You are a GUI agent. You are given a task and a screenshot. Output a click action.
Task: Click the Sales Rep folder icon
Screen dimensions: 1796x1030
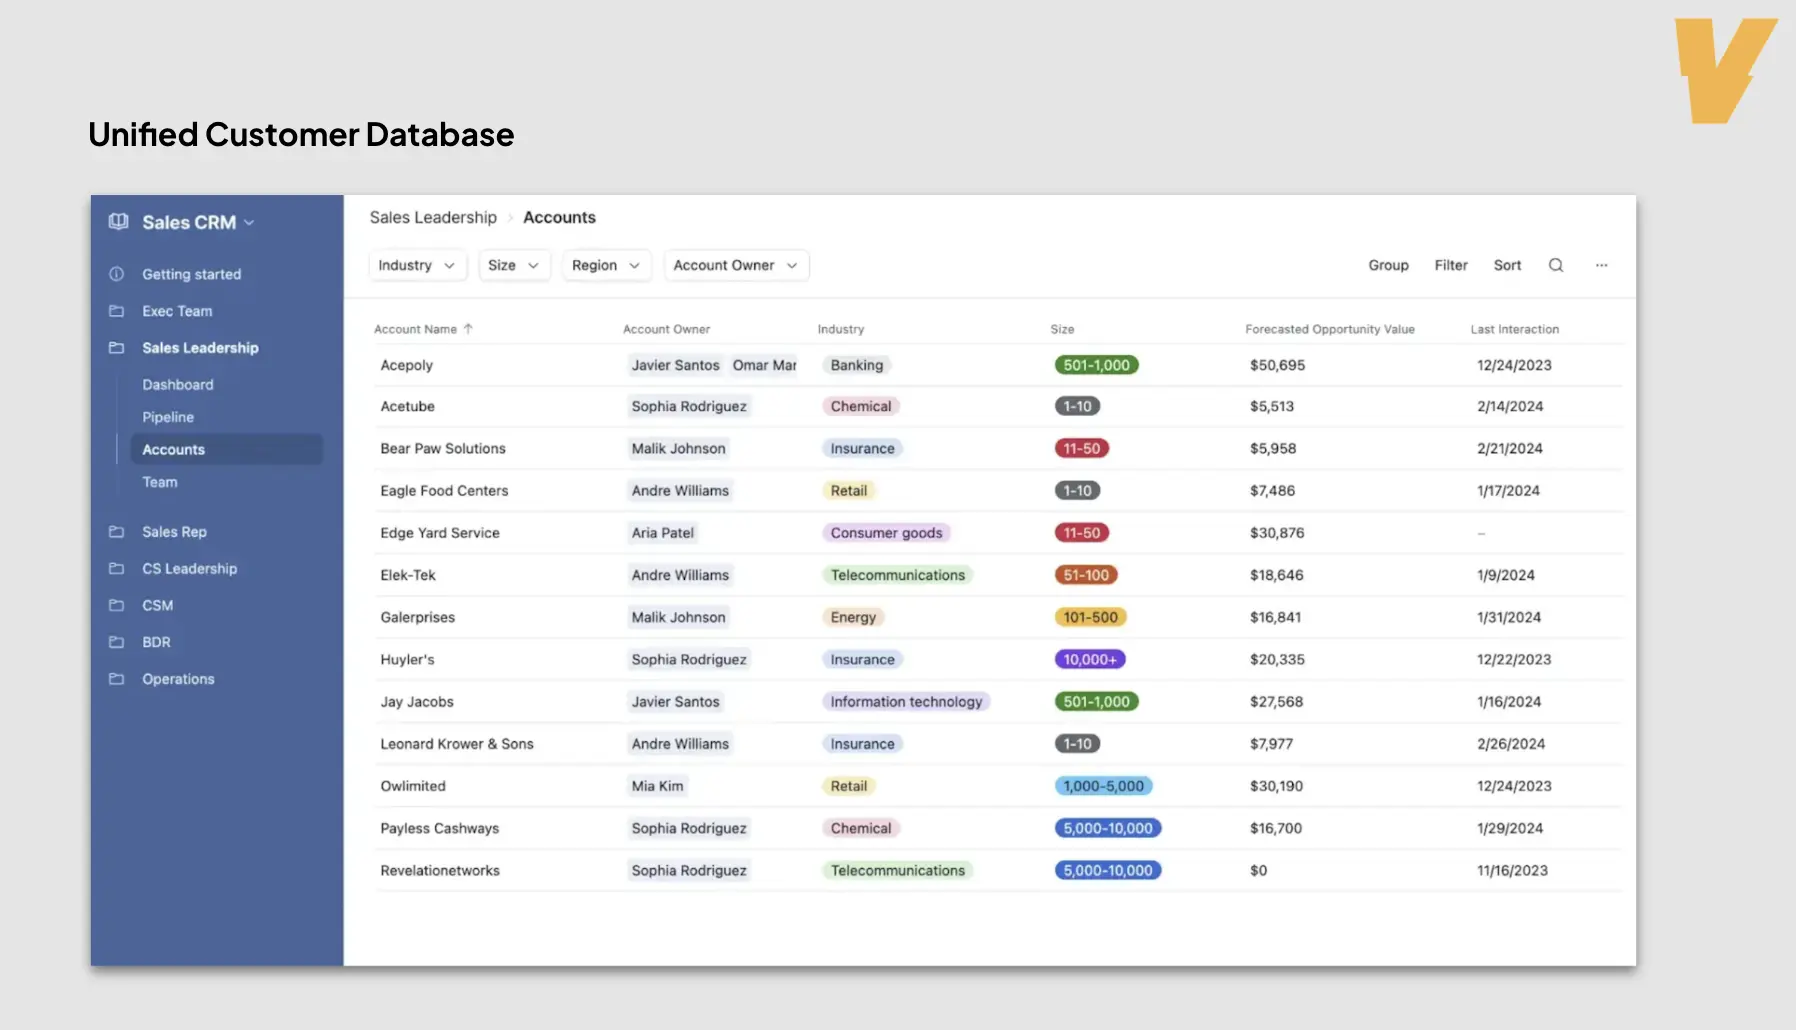pyautogui.click(x=116, y=531)
